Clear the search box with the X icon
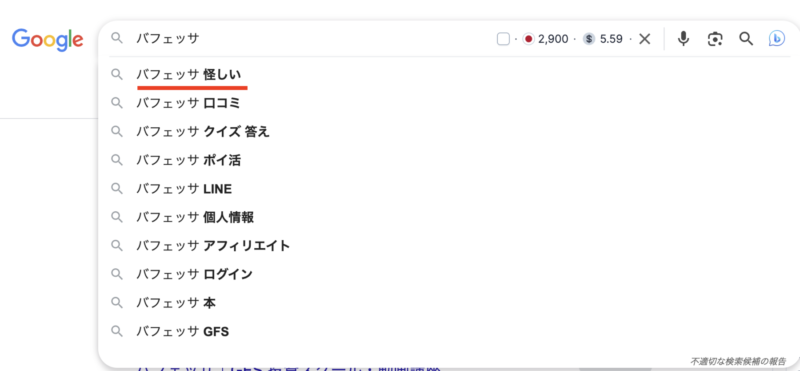Viewport: 800px width, 371px height. point(645,39)
